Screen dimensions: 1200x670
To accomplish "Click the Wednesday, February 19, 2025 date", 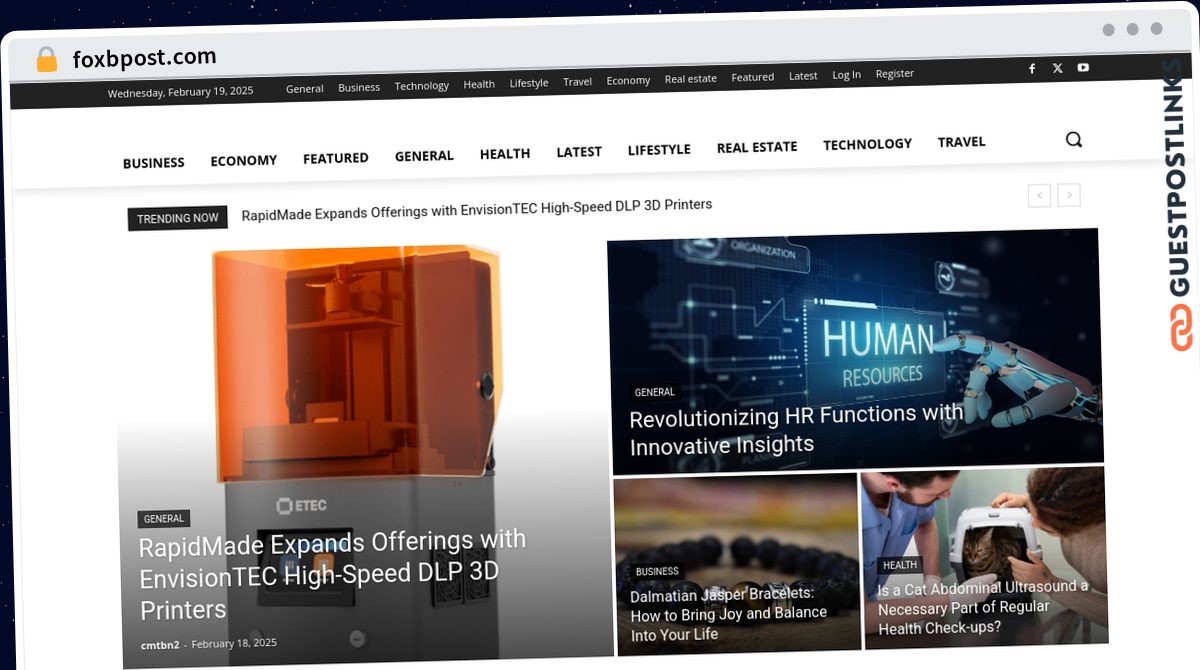I will coord(181,91).
